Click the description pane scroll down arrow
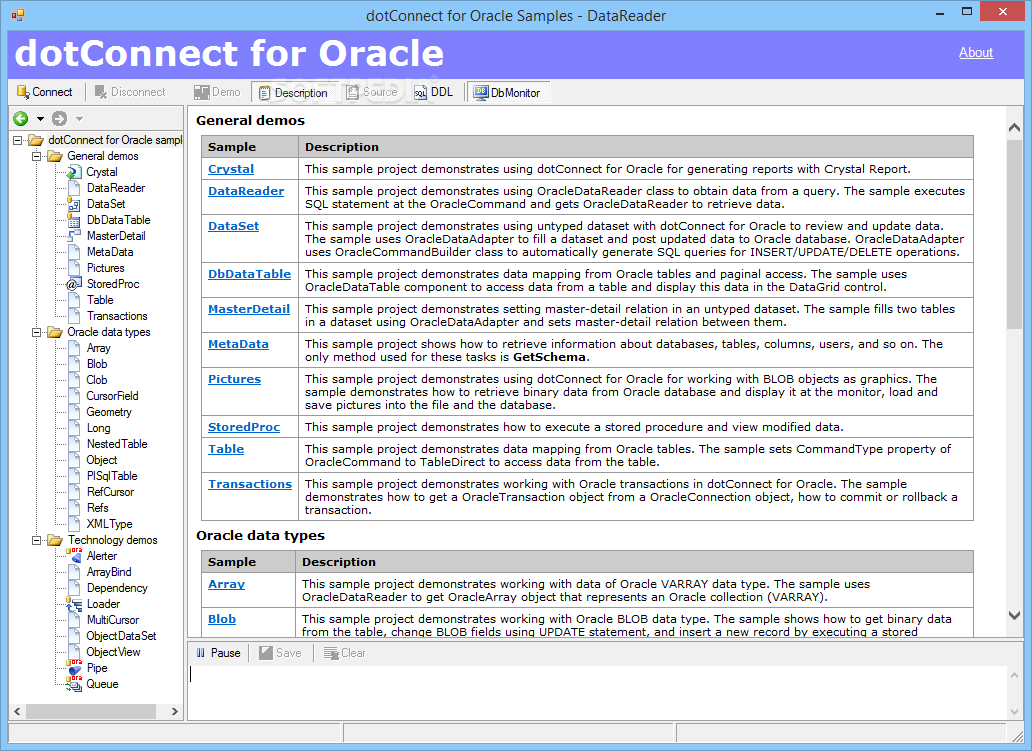The height and width of the screenshot is (751, 1032). tap(1014, 615)
